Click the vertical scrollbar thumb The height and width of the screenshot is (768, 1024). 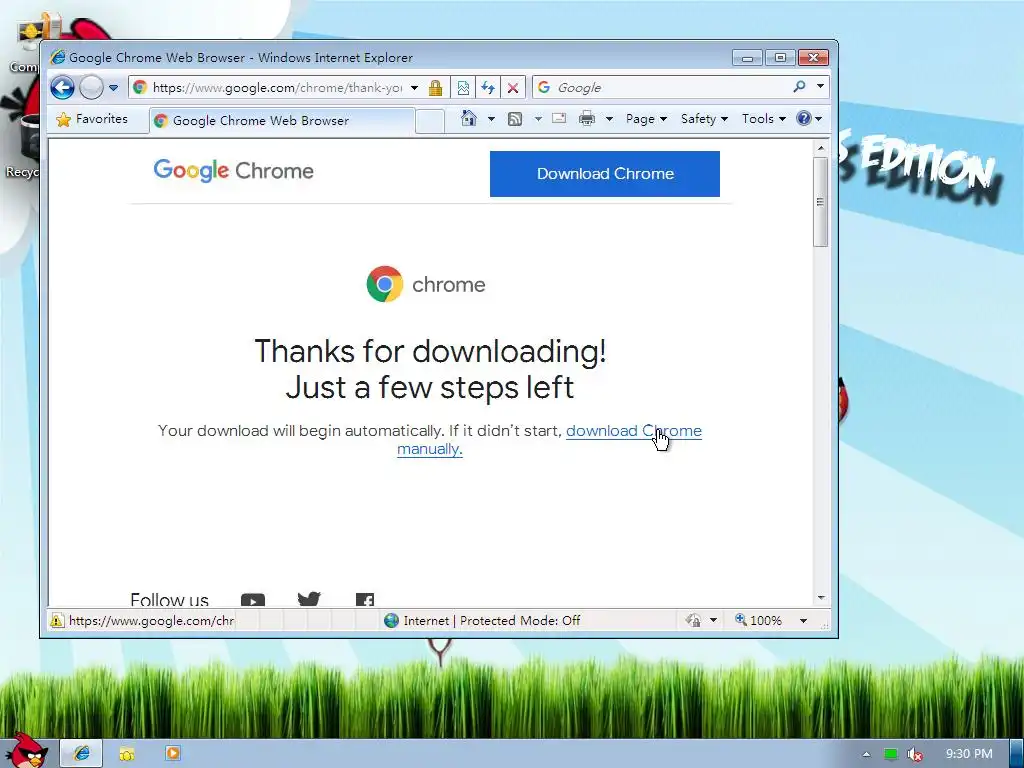tap(821, 202)
